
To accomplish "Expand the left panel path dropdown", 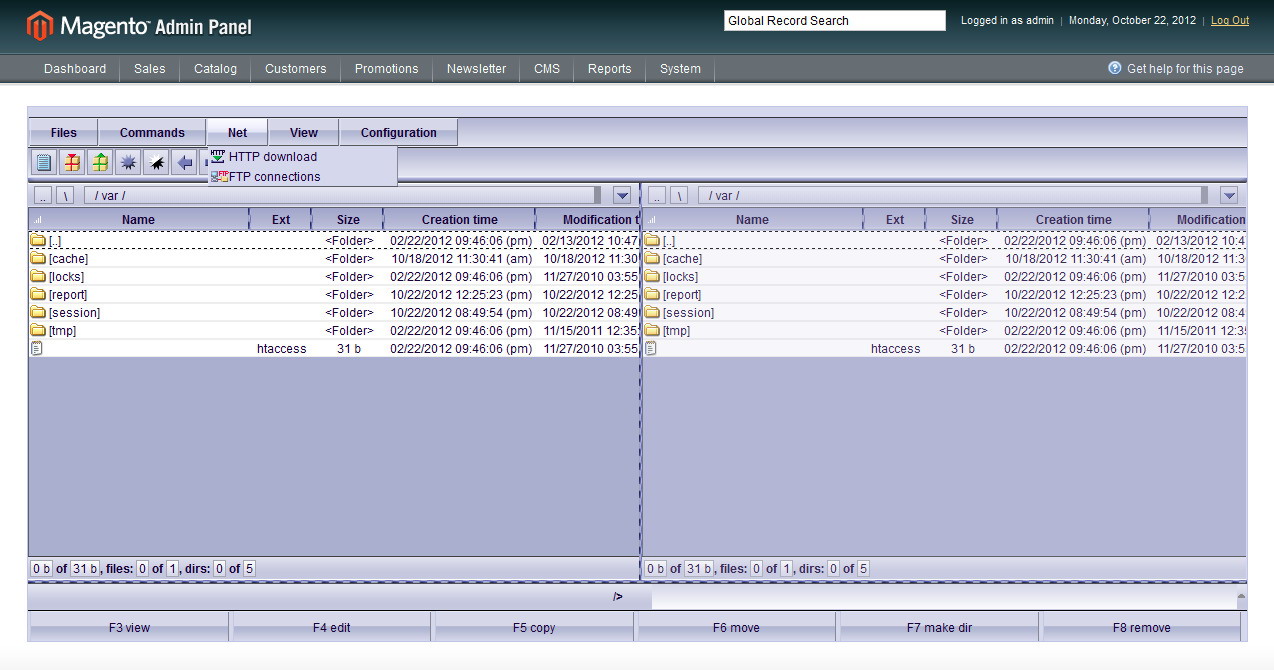I will coord(622,195).
